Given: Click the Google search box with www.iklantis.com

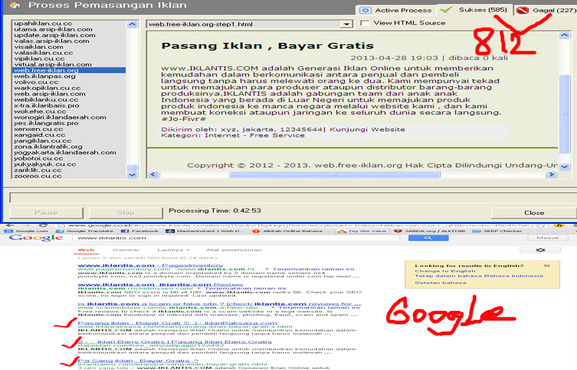Looking at the screenshot, I should click(236, 238).
